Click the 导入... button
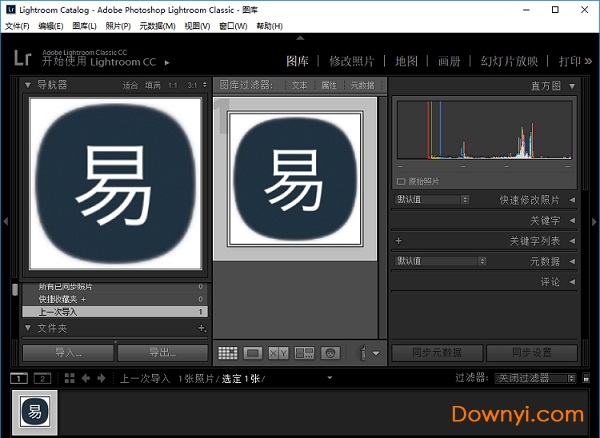Image resolution: width=600 pixels, height=438 pixels. (x=68, y=352)
